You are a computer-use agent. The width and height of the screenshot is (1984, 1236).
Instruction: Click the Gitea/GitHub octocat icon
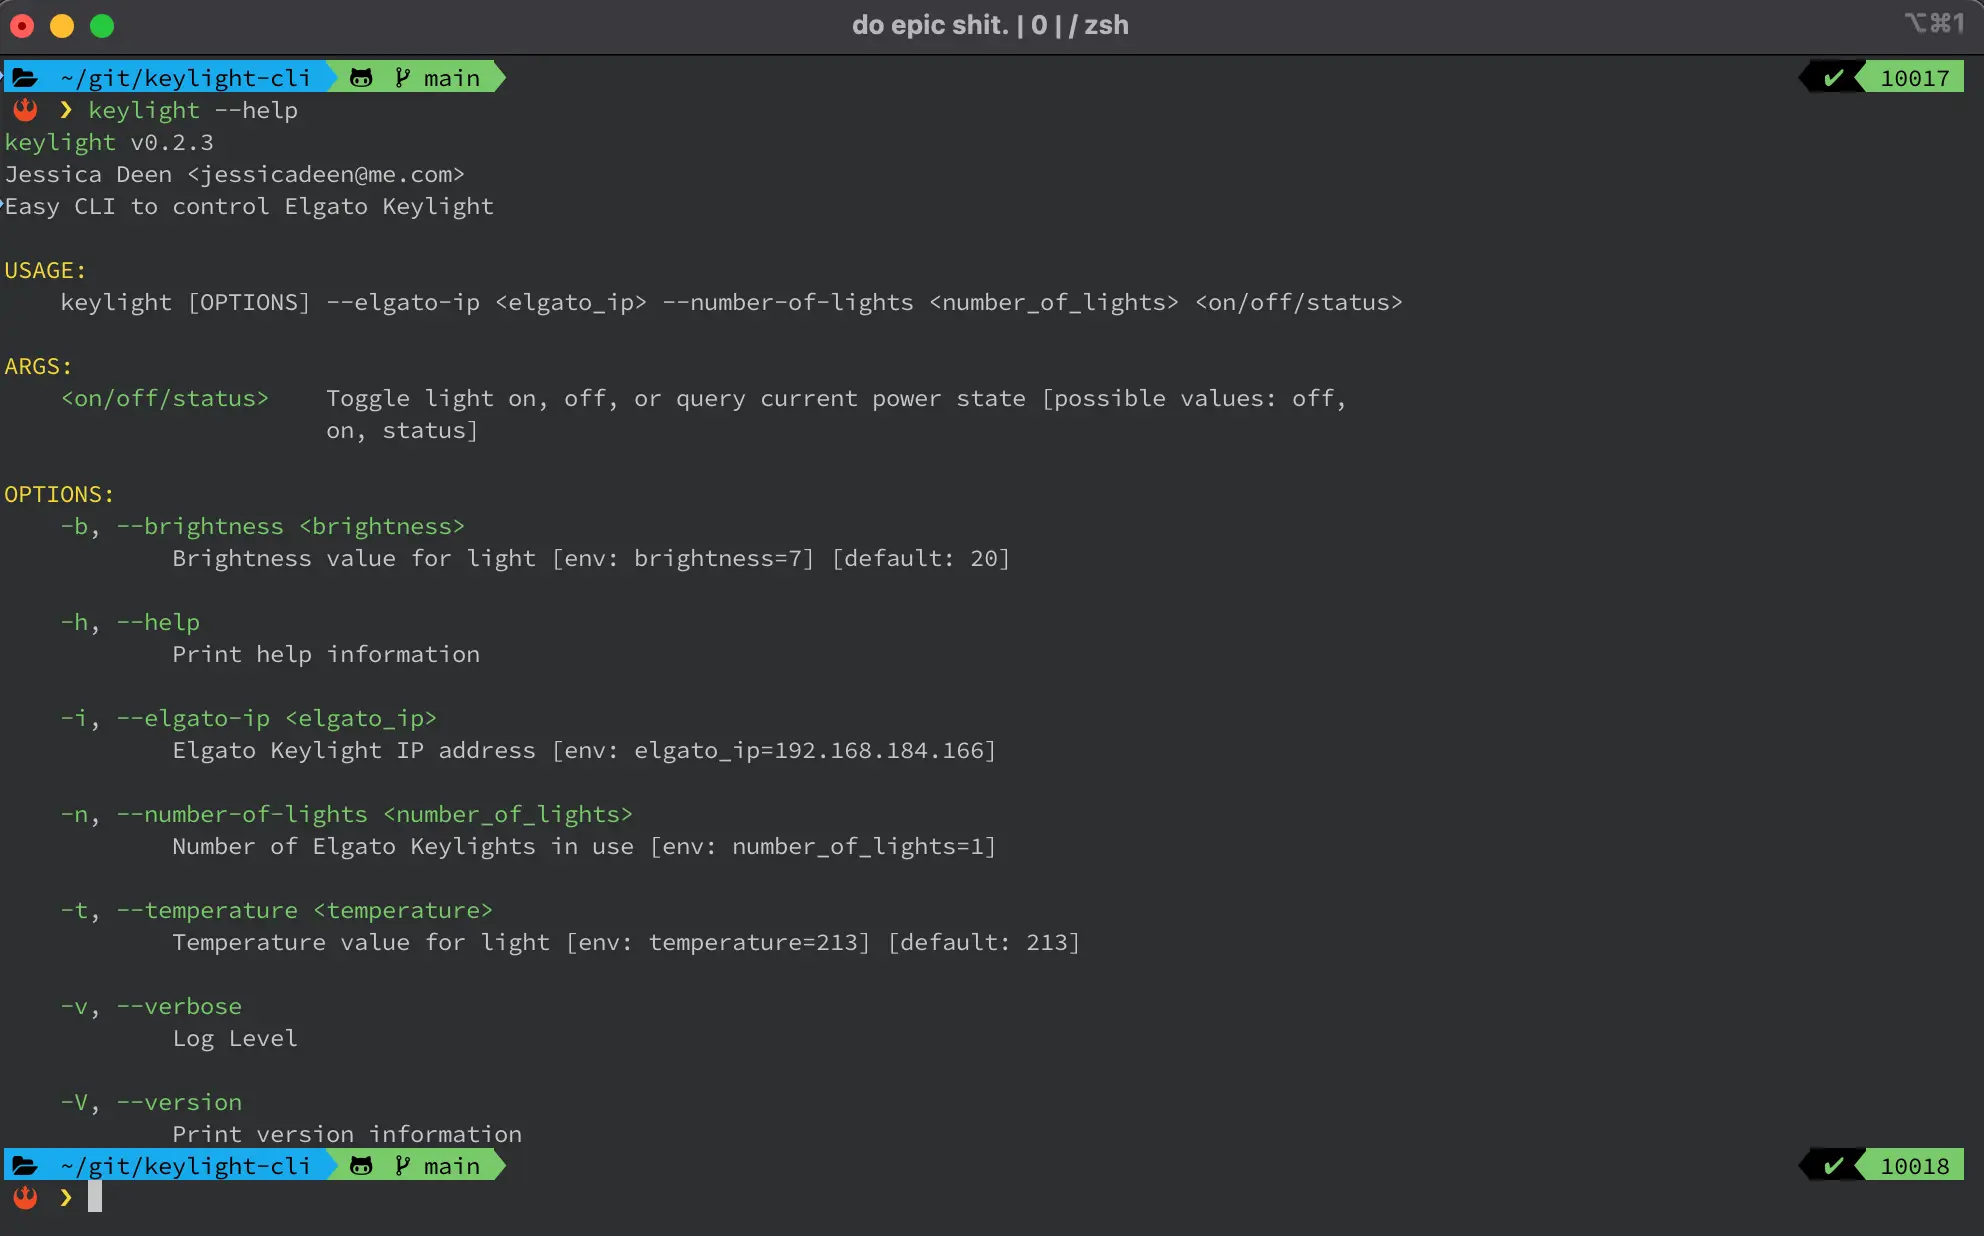359,77
